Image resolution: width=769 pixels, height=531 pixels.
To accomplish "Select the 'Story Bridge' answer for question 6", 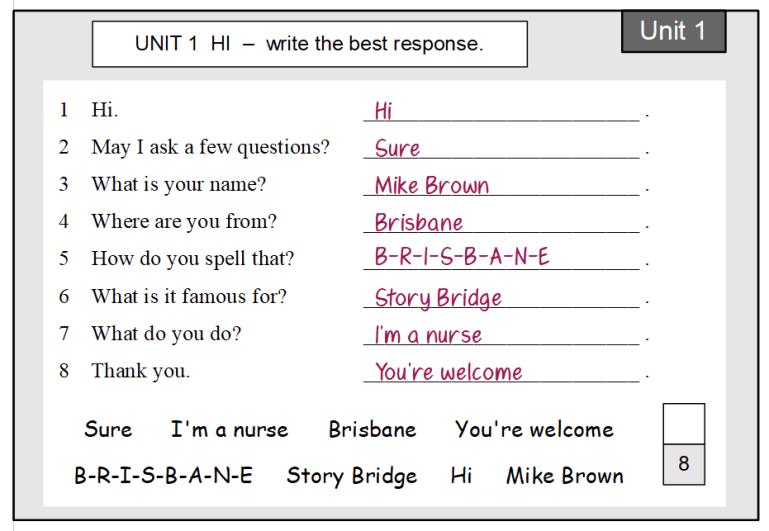I will 438,298.
